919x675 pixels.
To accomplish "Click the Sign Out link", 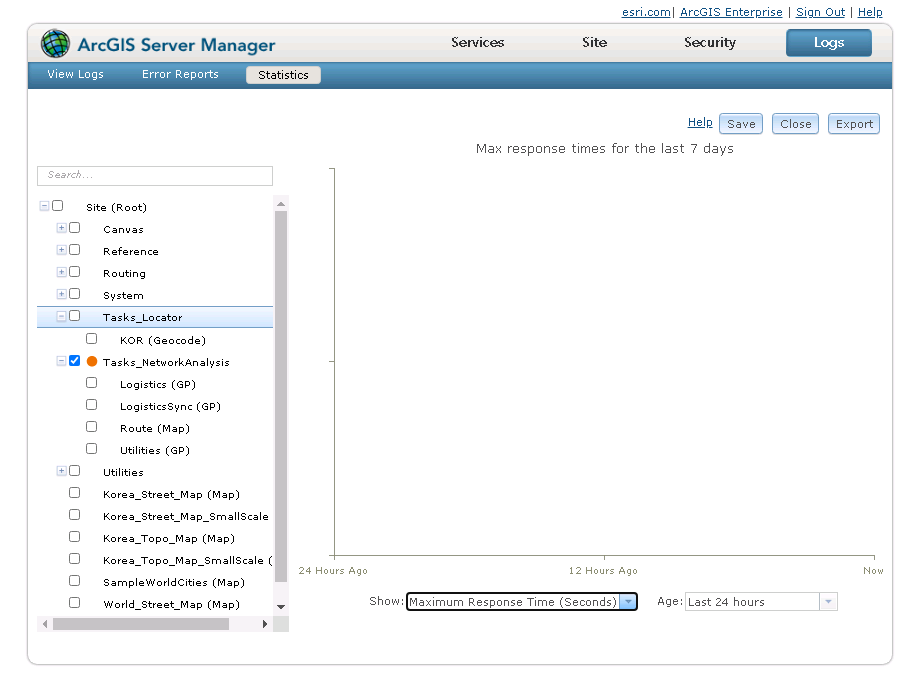I will 820,12.
